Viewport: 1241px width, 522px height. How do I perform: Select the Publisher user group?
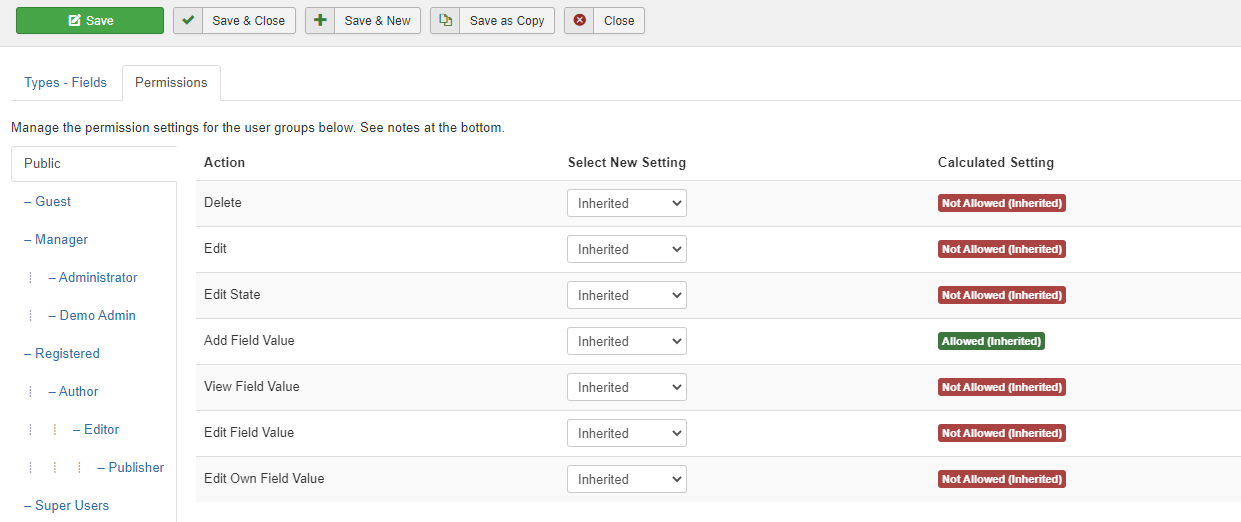coord(136,468)
